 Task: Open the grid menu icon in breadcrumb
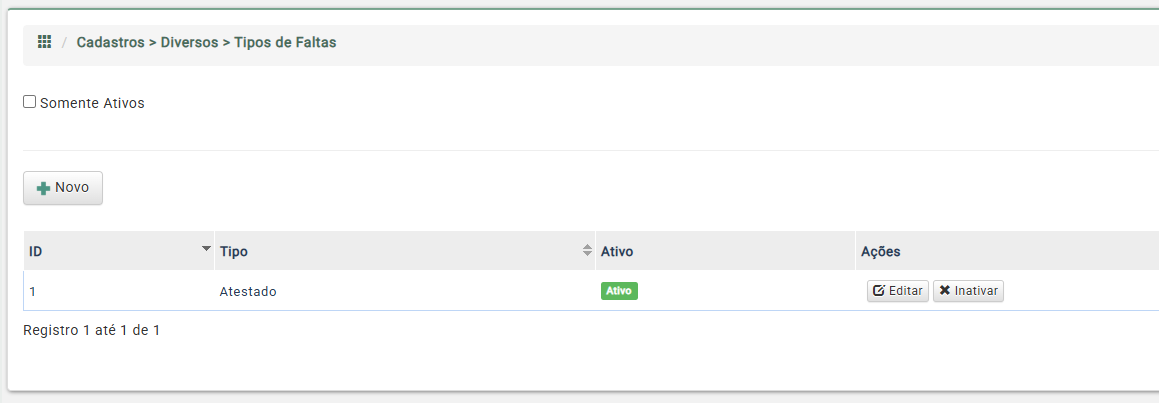(x=44, y=42)
